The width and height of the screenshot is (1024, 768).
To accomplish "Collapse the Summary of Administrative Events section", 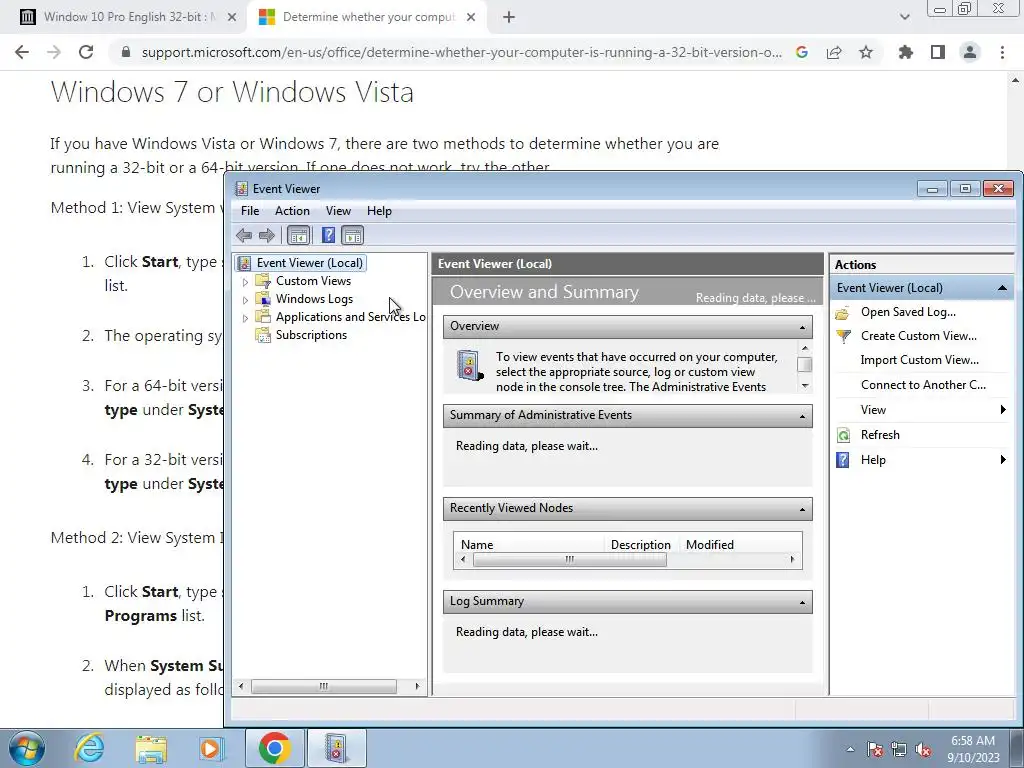I will pyautogui.click(x=802, y=416).
